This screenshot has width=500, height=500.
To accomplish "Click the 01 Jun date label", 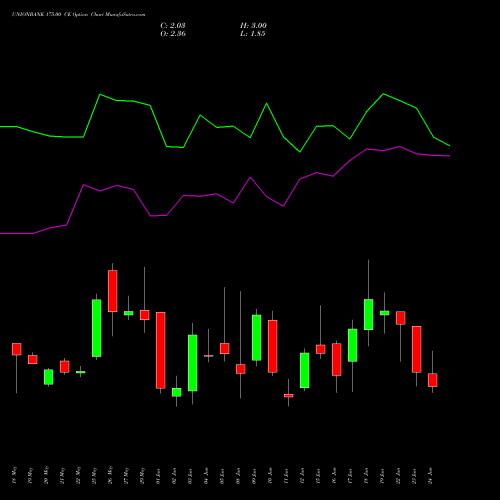I will (158, 476).
